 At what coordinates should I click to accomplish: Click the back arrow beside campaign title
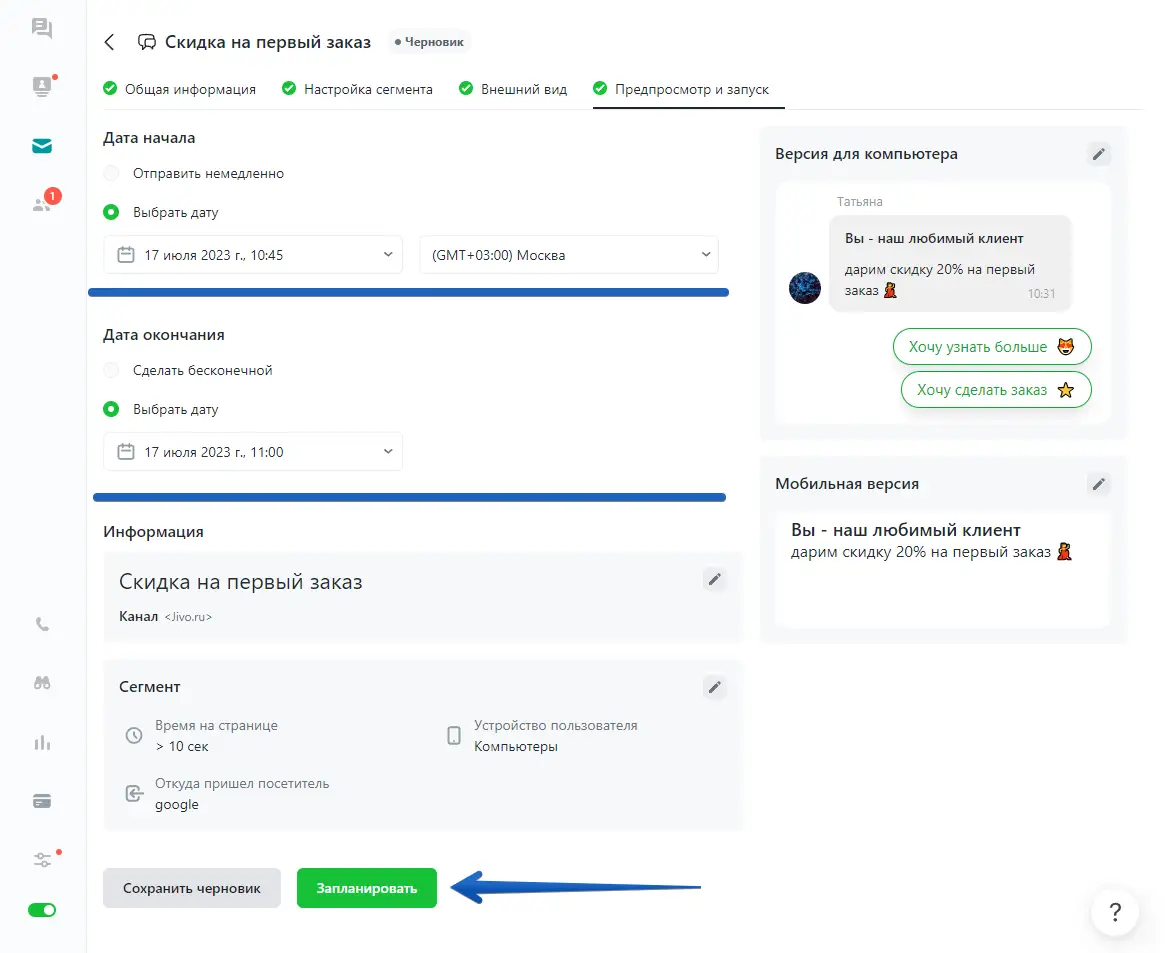coord(110,42)
